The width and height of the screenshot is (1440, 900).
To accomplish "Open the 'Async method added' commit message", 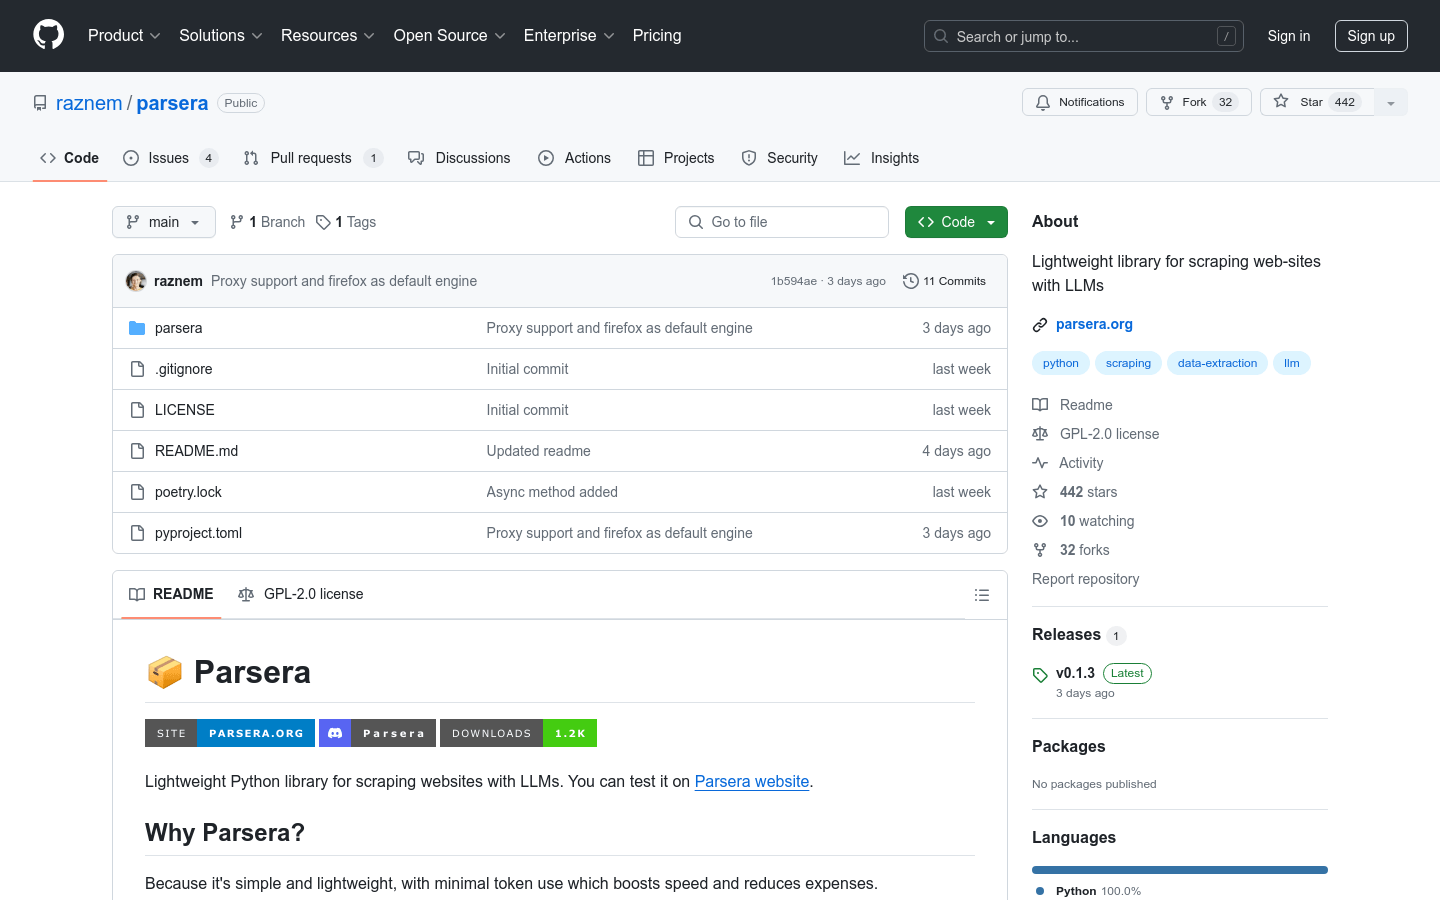I will (552, 492).
